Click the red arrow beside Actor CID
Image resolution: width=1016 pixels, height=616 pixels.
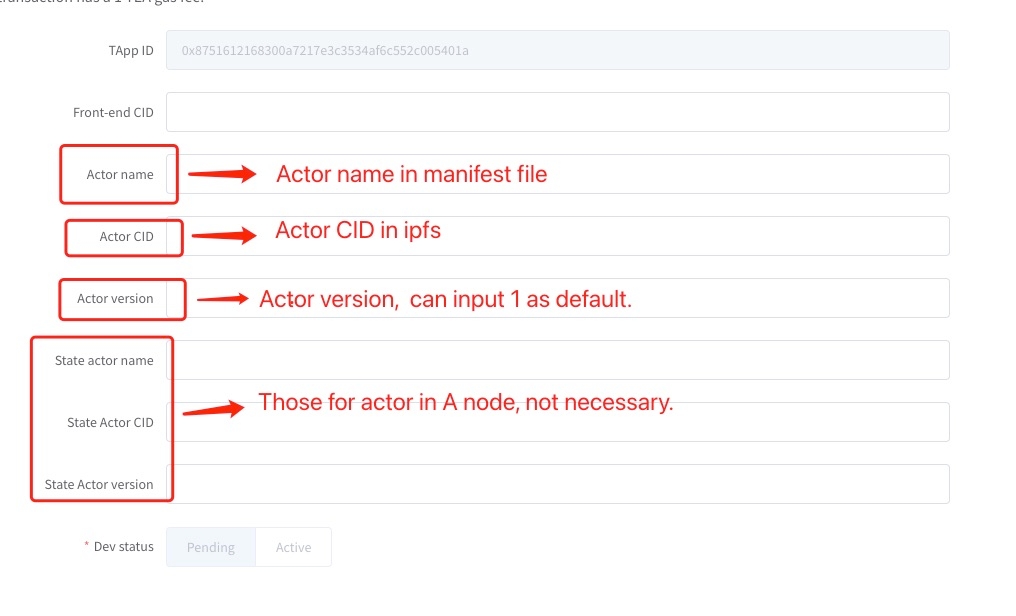tap(224, 236)
